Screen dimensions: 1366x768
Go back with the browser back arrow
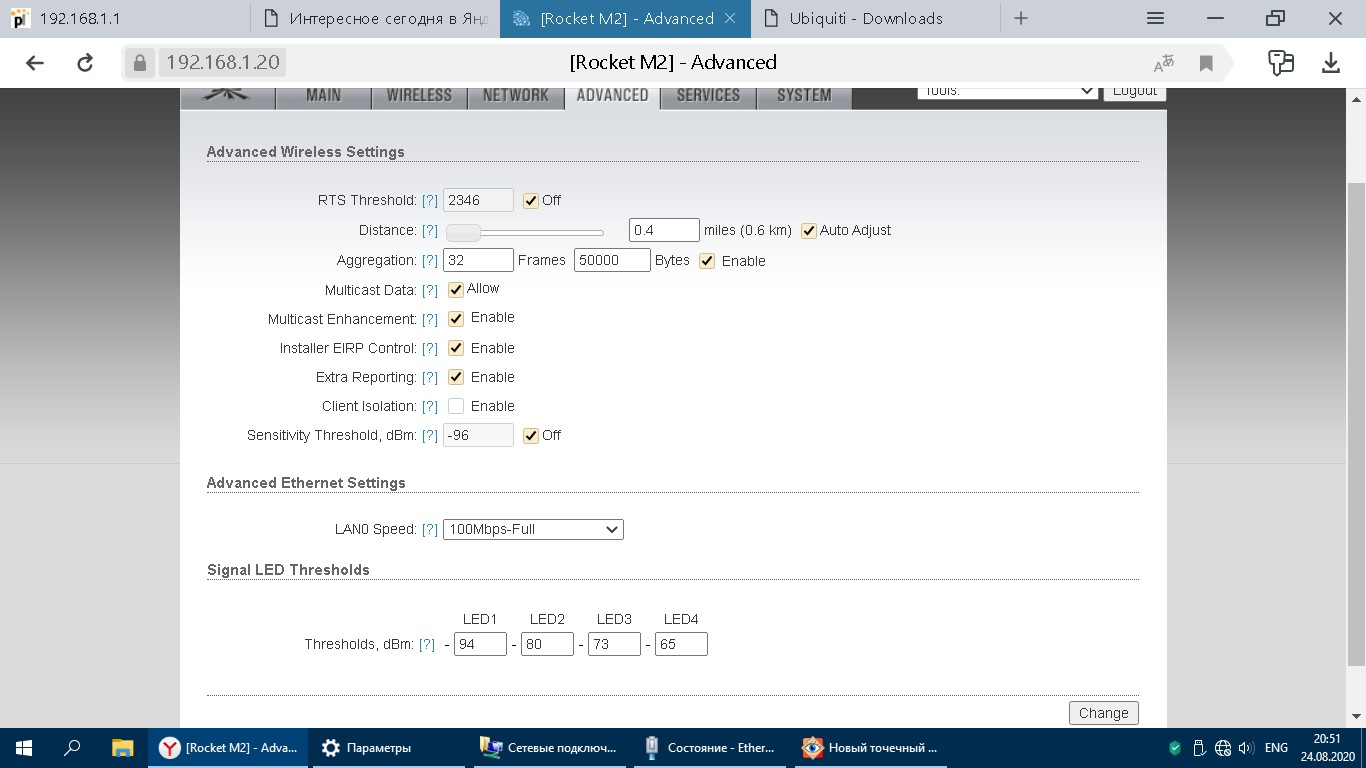coord(35,63)
